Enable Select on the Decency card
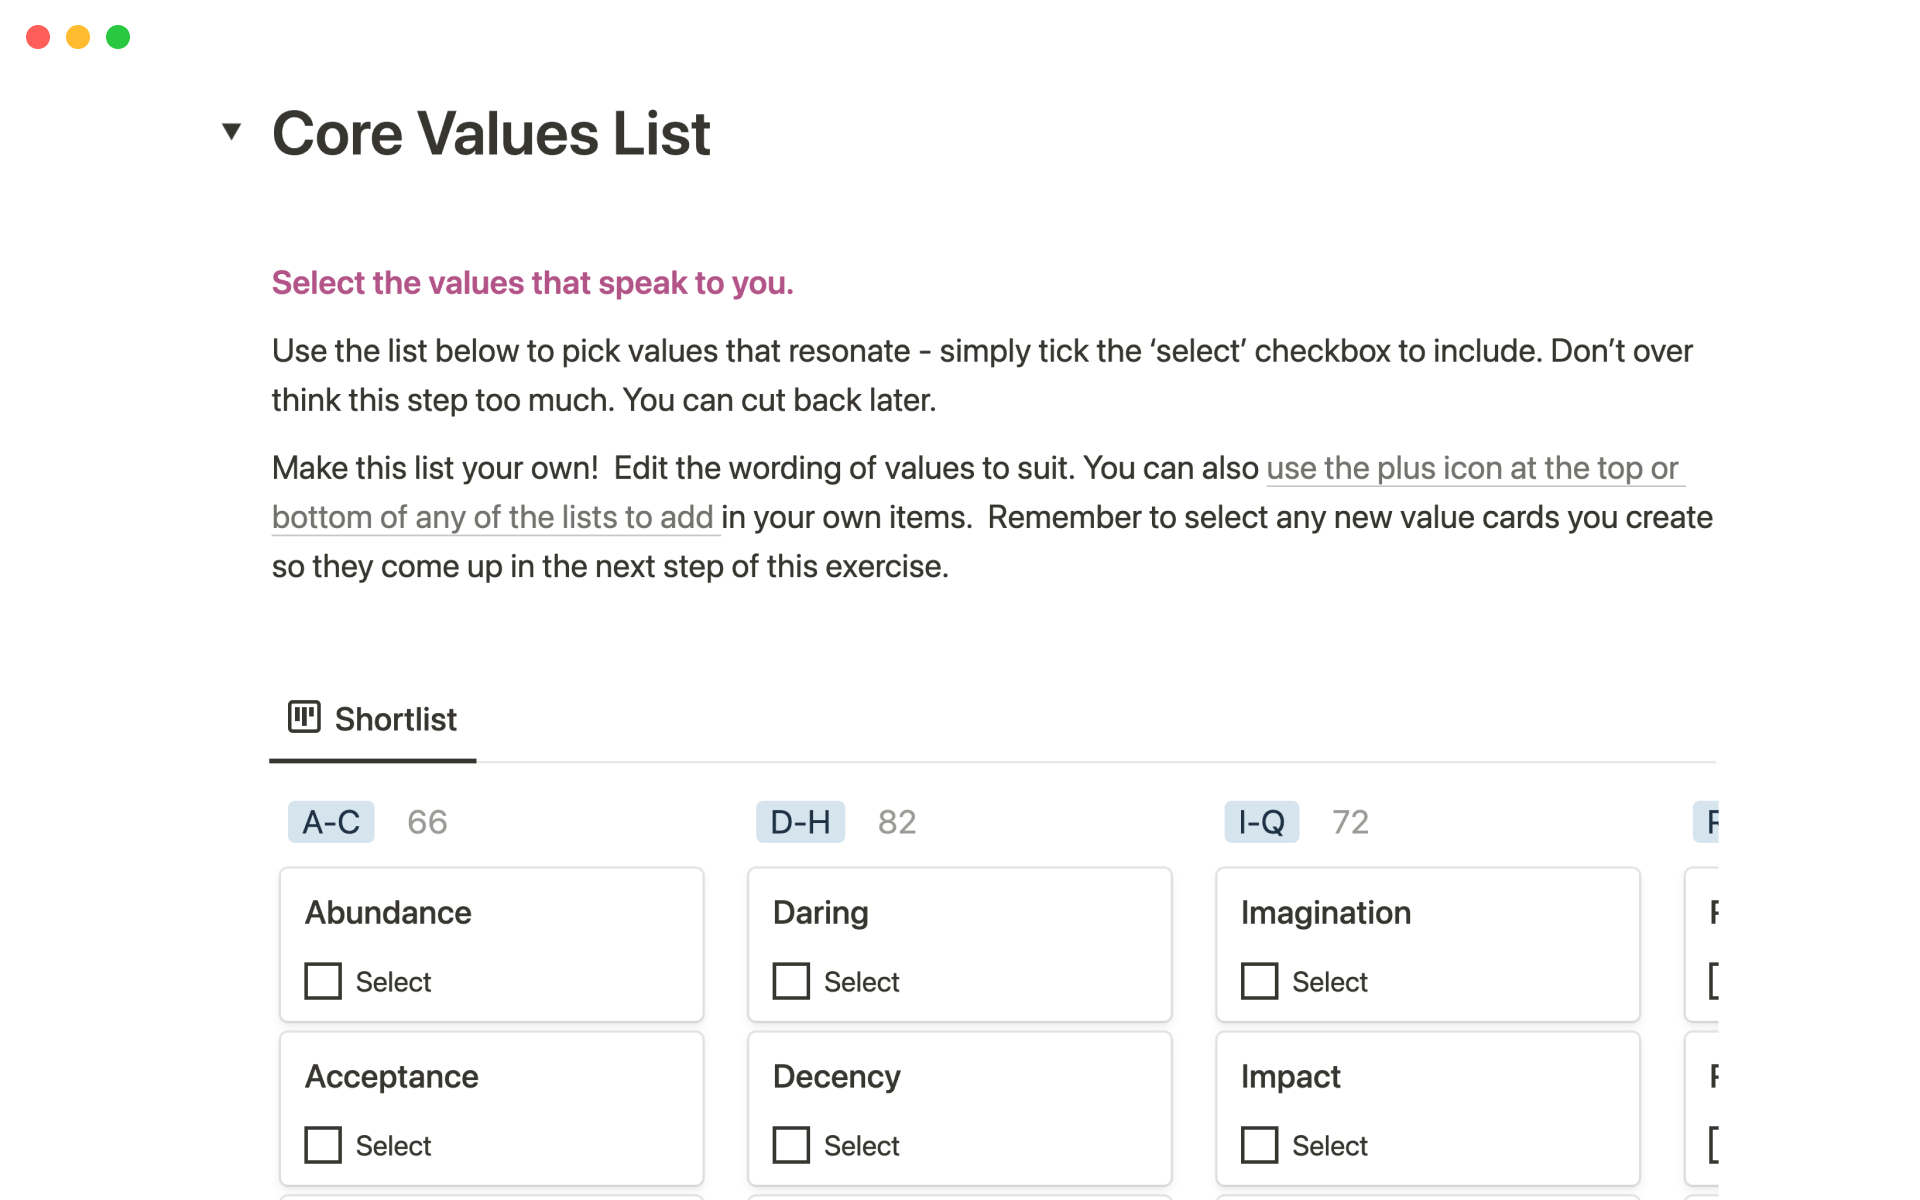The width and height of the screenshot is (1920, 1200). tap(791, 1145)
